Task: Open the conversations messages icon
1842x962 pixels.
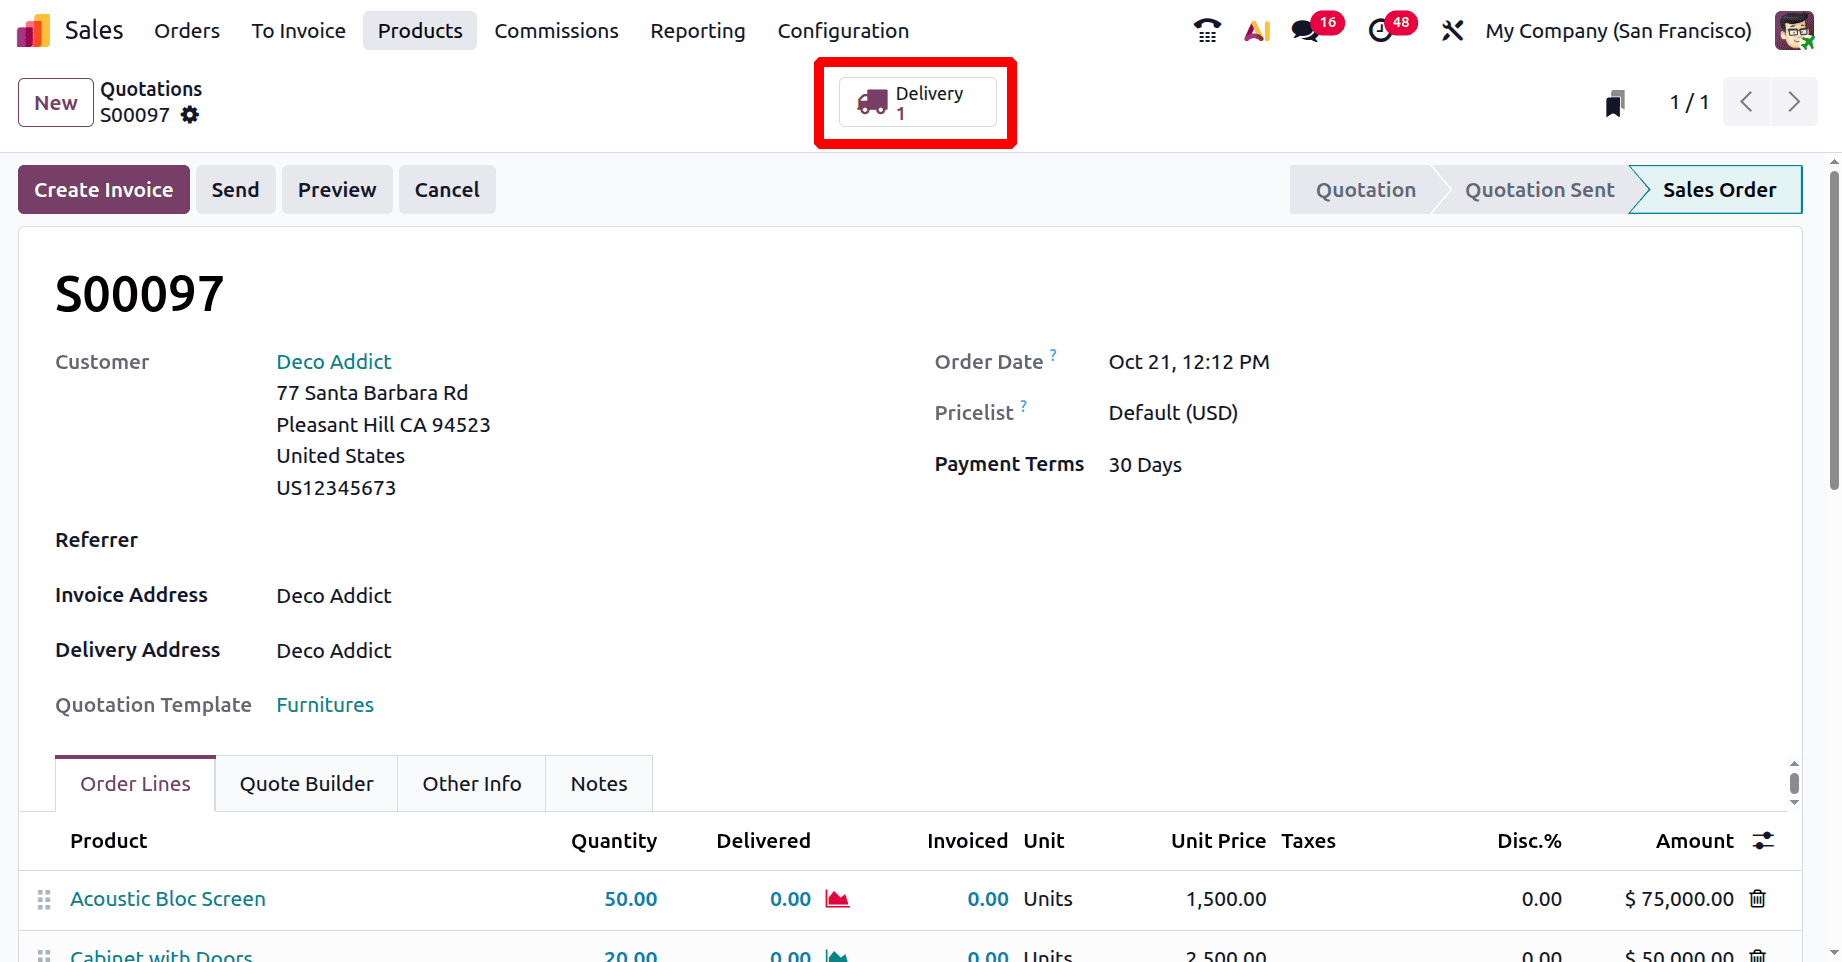Action: tap(1305, 31)
